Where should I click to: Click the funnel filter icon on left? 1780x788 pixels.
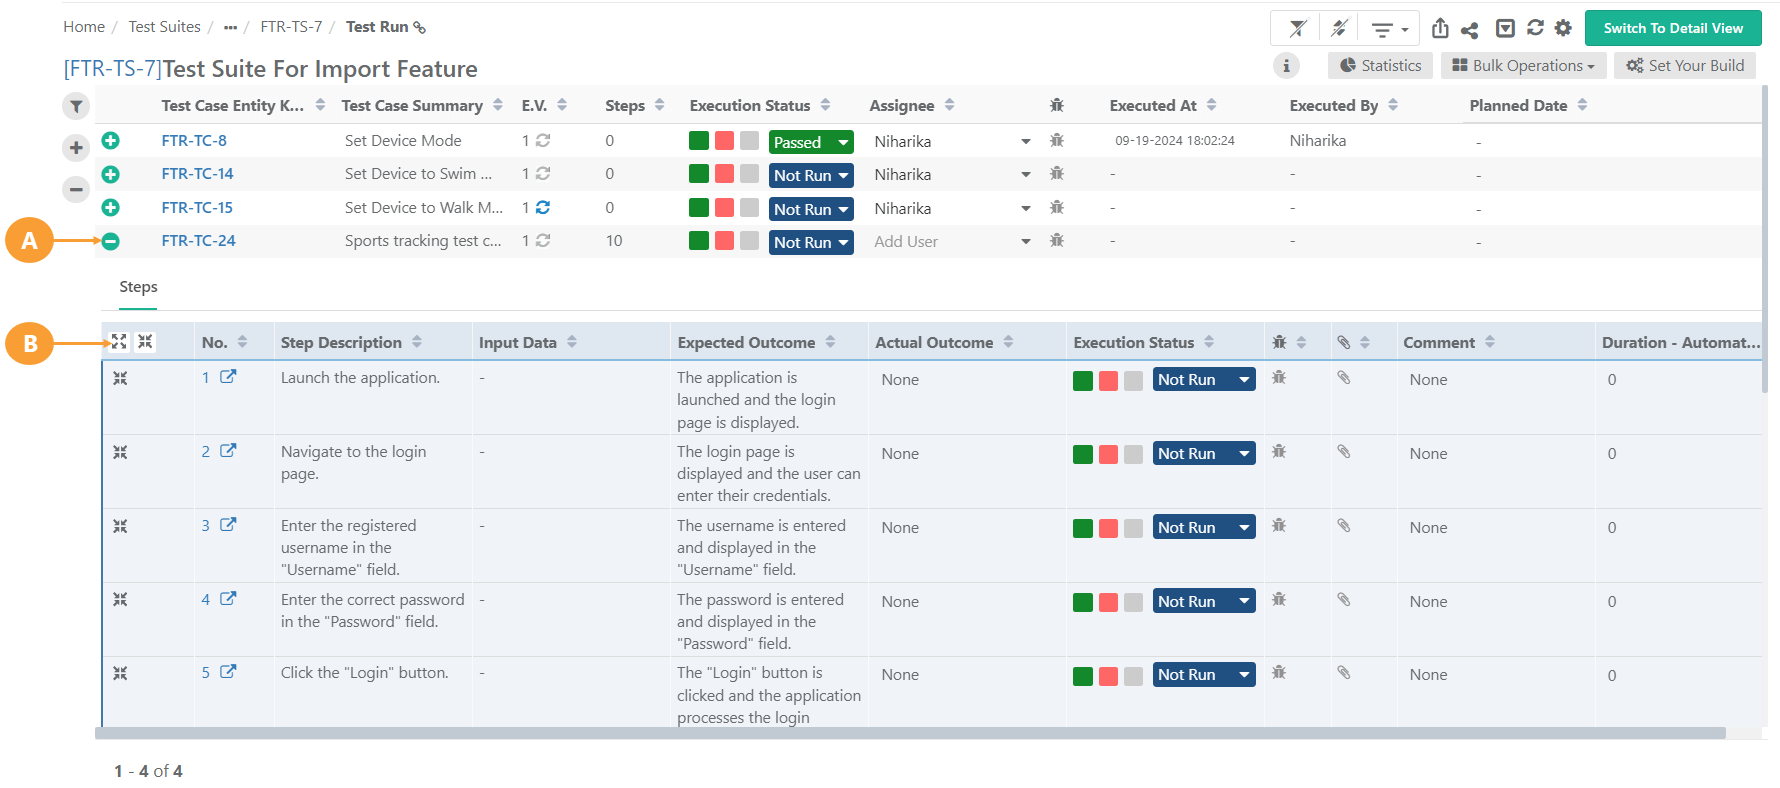coord(76,106)
